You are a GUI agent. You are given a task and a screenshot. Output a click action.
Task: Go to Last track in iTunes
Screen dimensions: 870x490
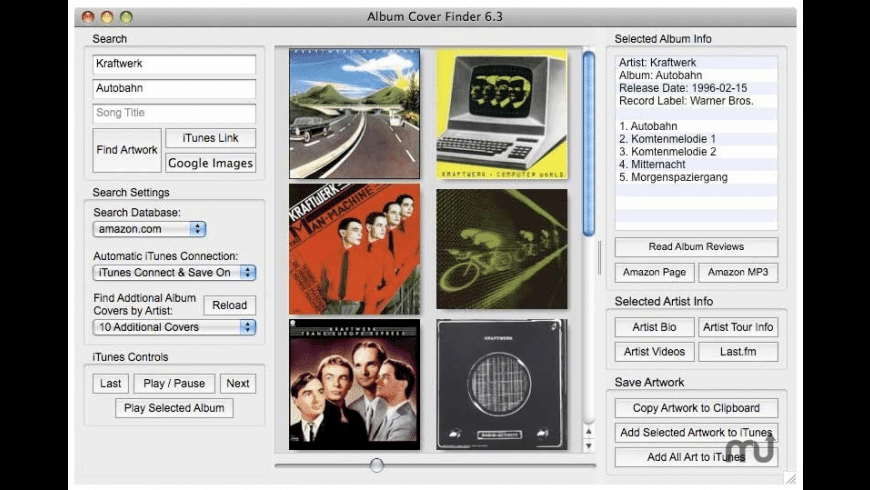pyautogui.click(x=111, y=383)
